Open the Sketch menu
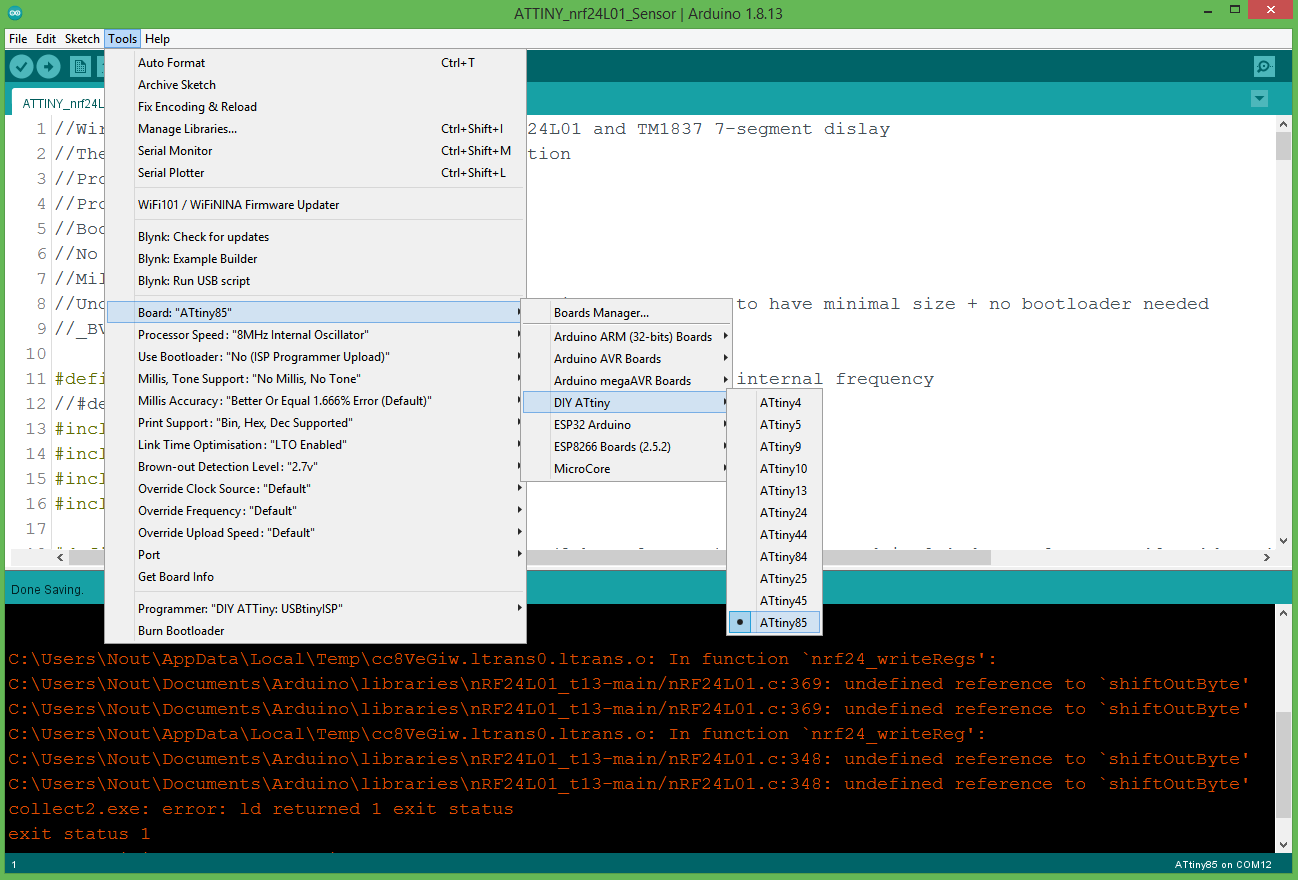The image size is (1298, 880). [x=82, y=39]
